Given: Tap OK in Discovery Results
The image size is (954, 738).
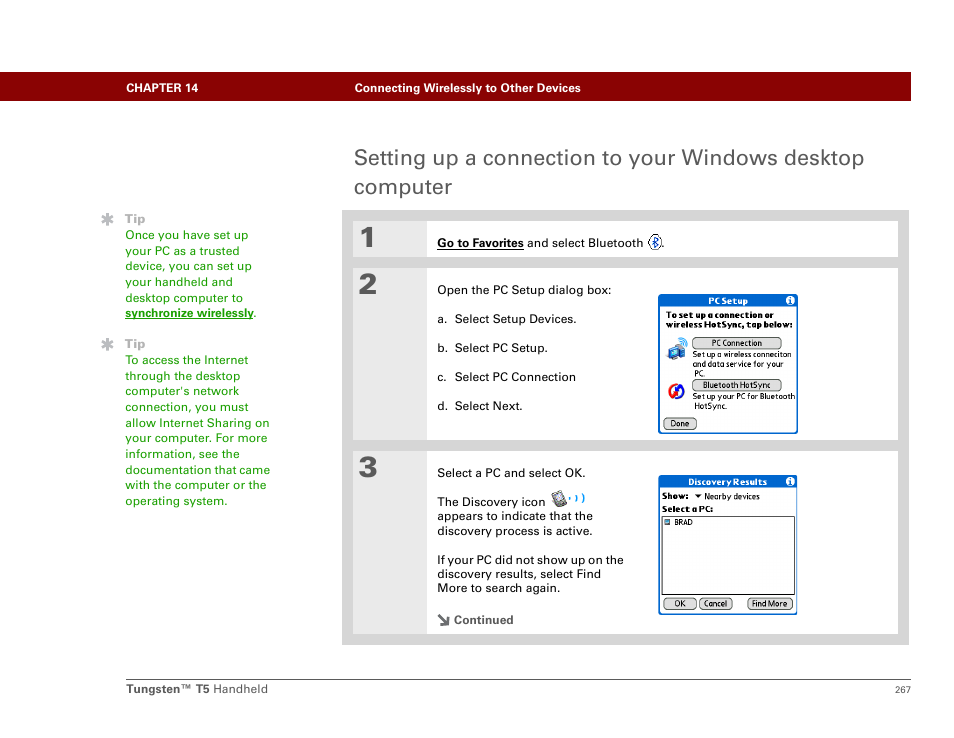Looking at the screenshot, I should tap(680, 604).
